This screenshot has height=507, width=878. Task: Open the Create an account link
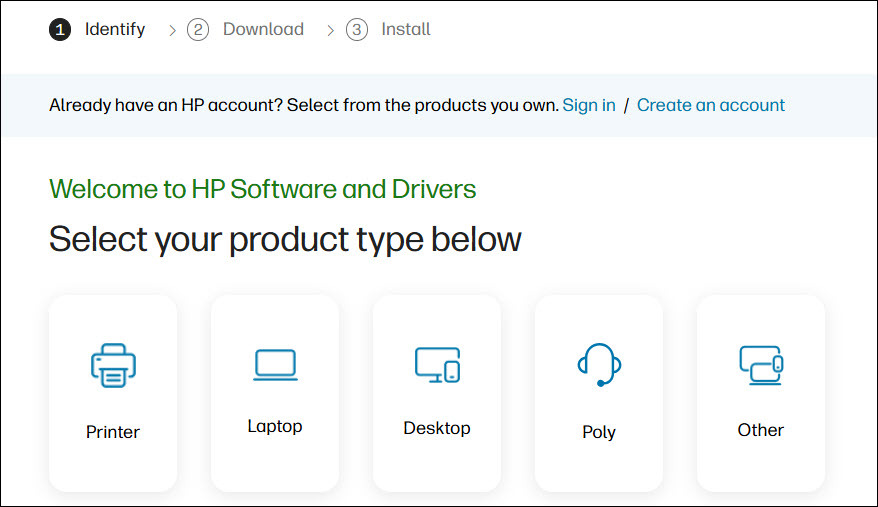[711, 105]
